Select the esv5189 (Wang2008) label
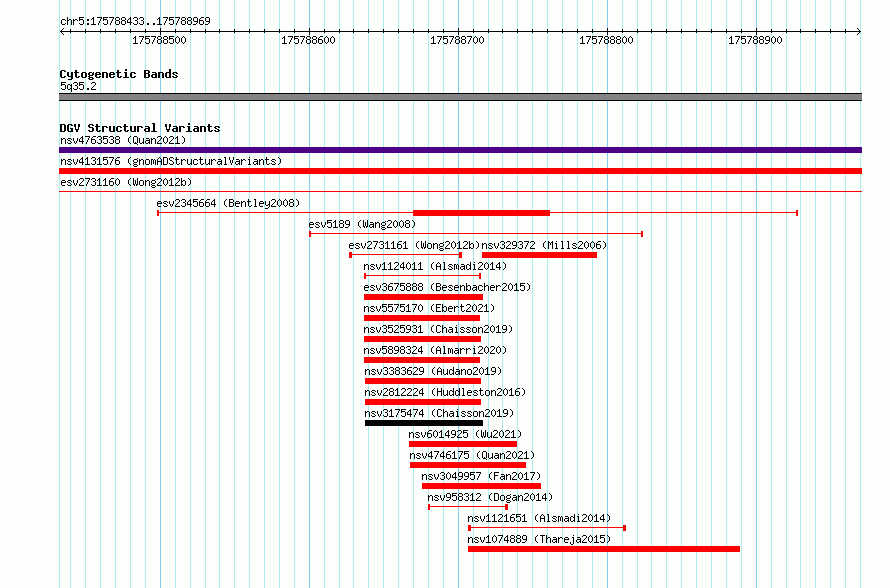Screen dimensions: 890x588 point(362,224)
